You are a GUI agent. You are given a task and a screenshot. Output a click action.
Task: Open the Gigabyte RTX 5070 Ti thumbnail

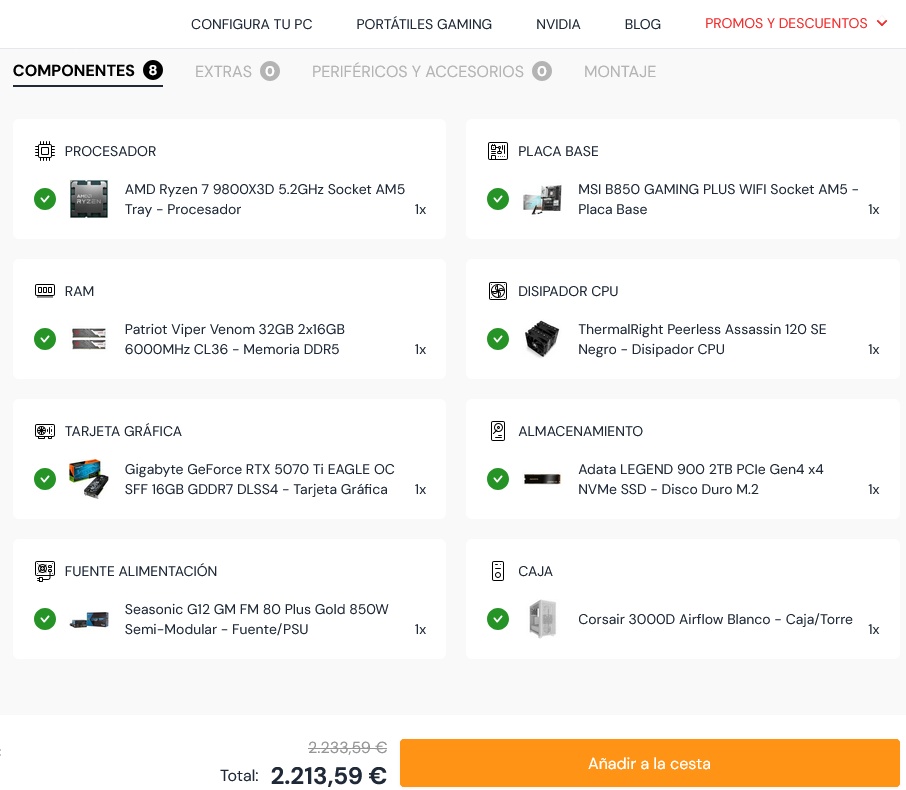pyautogui.click(x=89, y=479)
